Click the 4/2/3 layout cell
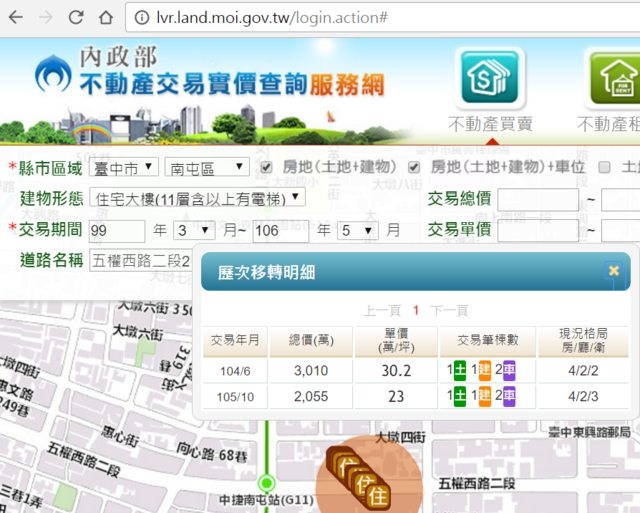The width and height of the screenshot is (640, 513). point(583,397)
